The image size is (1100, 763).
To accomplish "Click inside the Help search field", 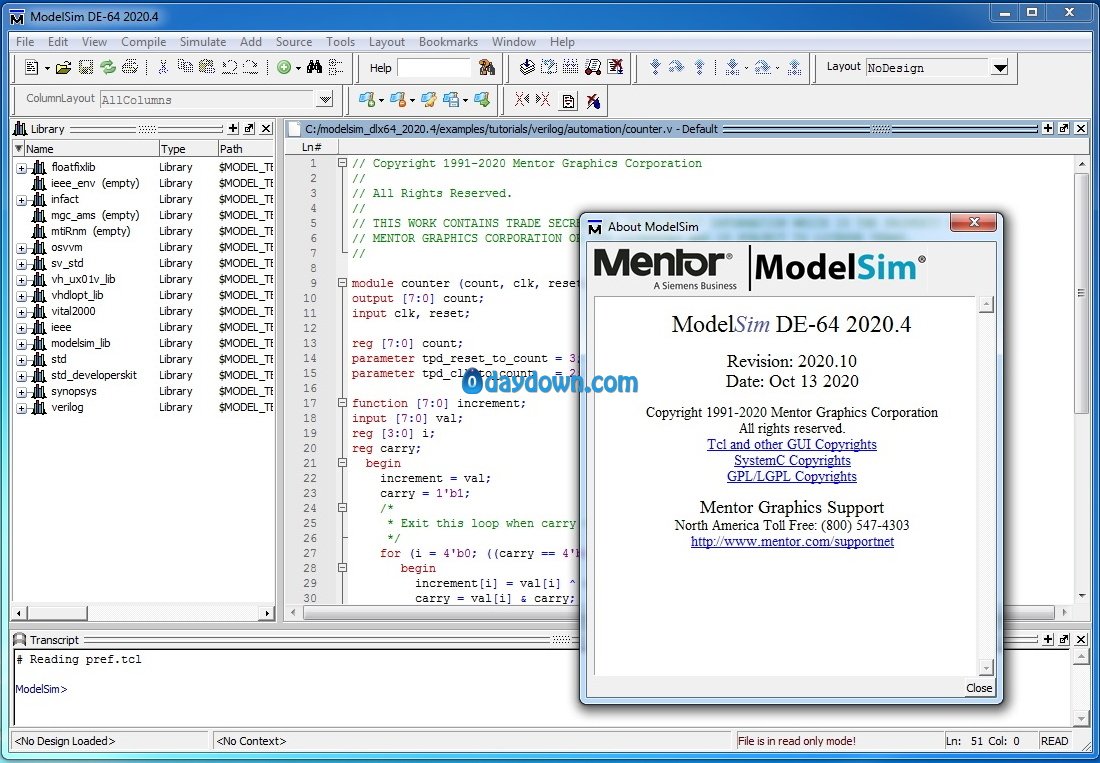I will point(434,68).
